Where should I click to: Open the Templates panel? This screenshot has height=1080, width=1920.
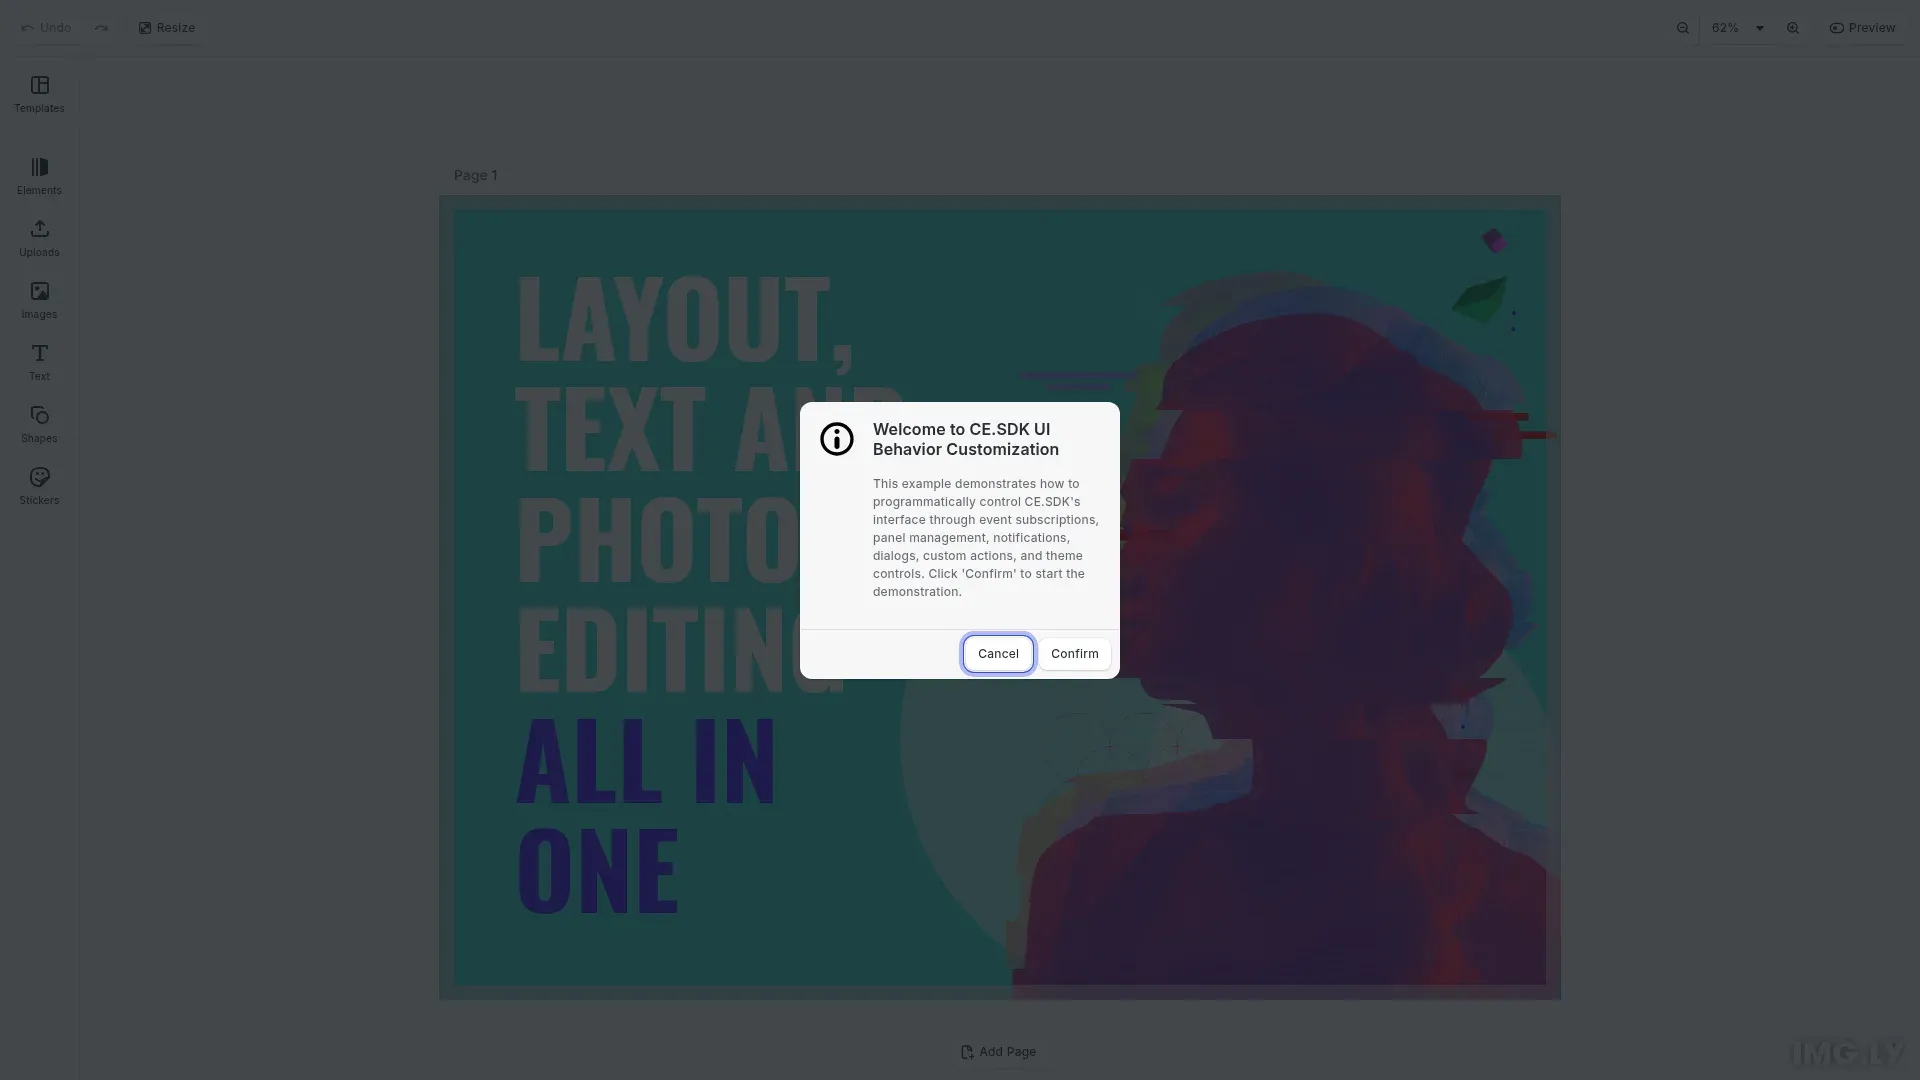pyautogui.click(x=39, y=95)
